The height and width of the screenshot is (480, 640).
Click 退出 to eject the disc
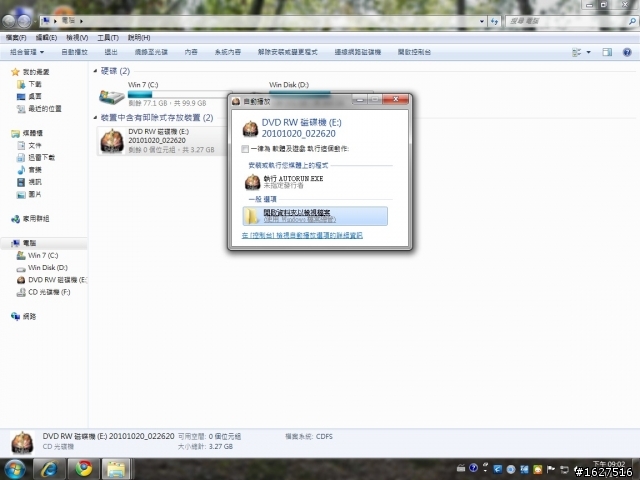pyautogui.click(x=111, y=52)
